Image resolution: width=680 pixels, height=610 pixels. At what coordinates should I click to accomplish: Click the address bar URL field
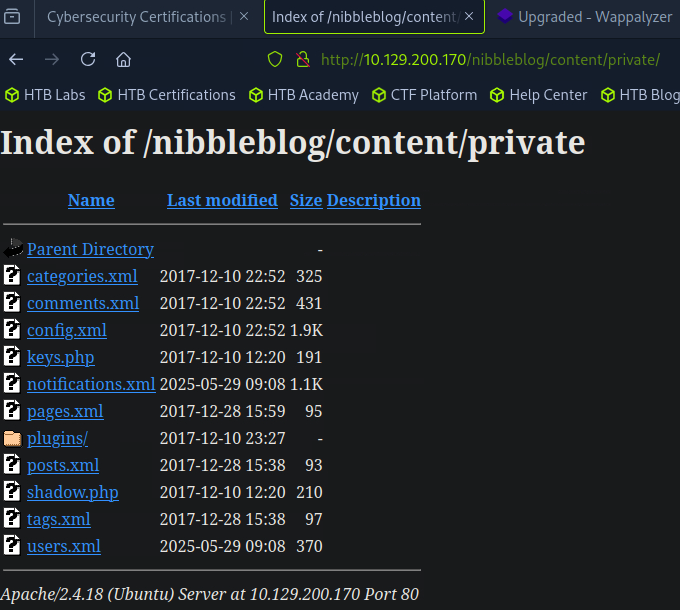(490, 59)
